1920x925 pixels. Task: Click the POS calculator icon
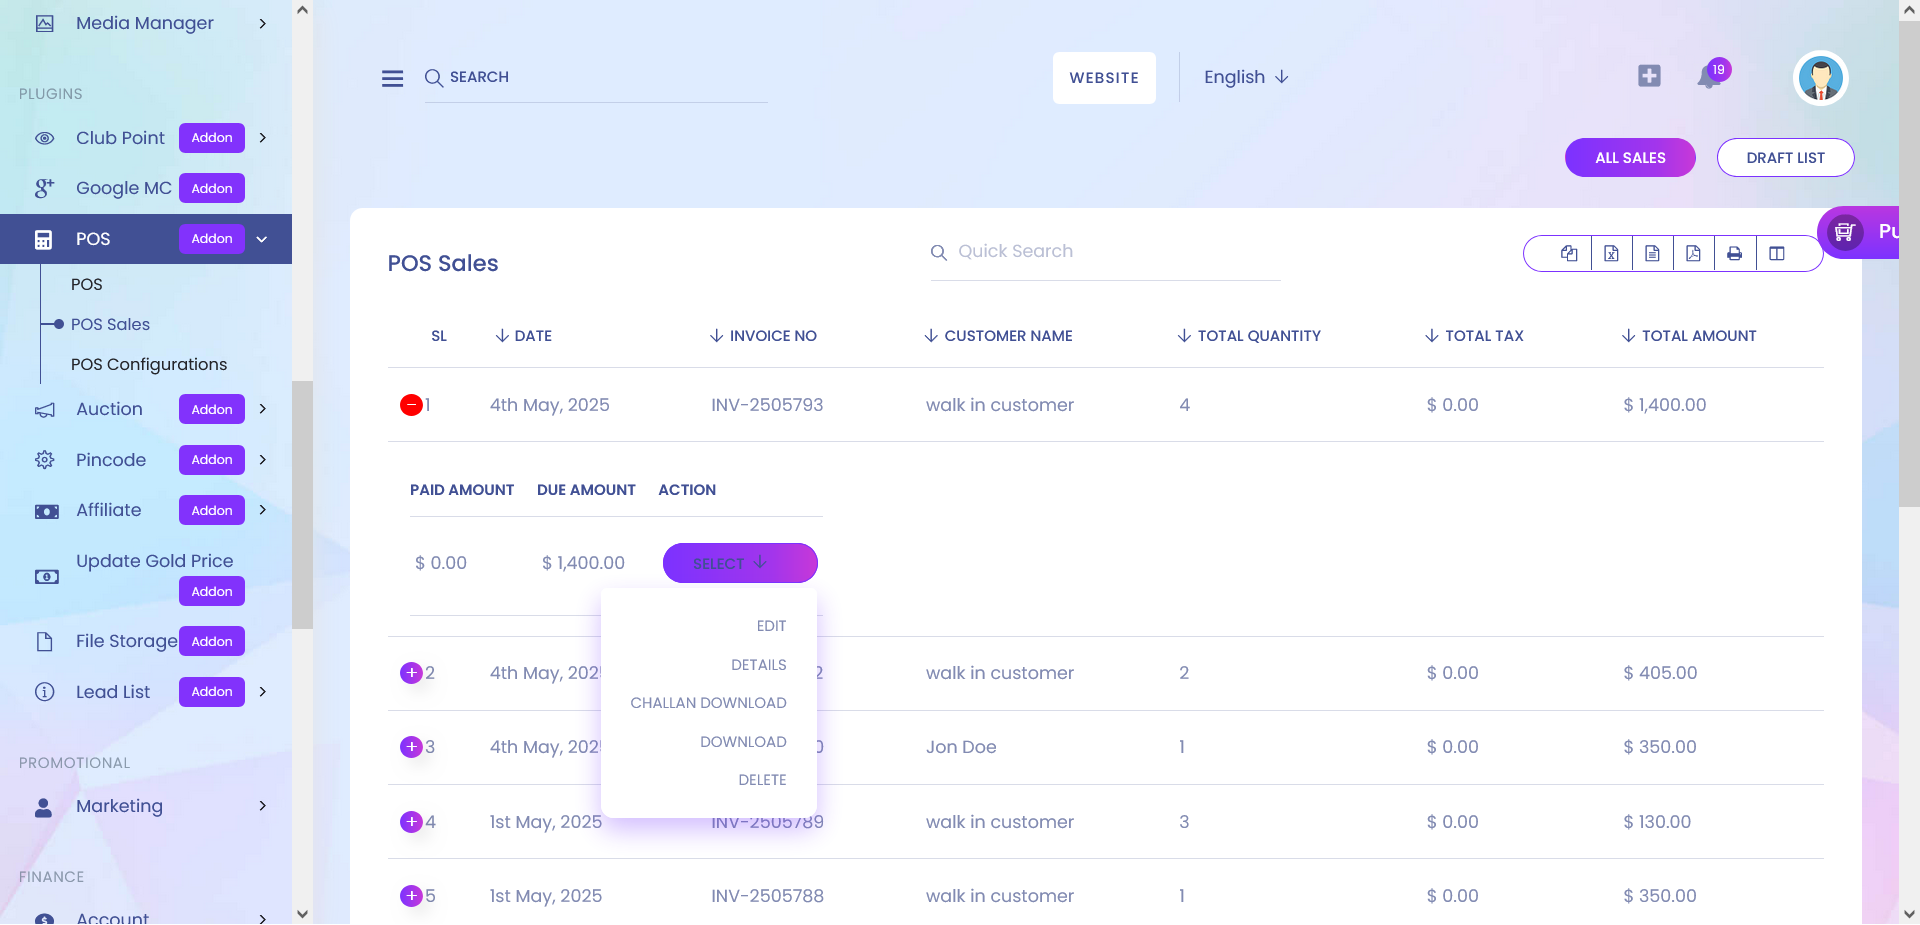click(x=44, y=239)
